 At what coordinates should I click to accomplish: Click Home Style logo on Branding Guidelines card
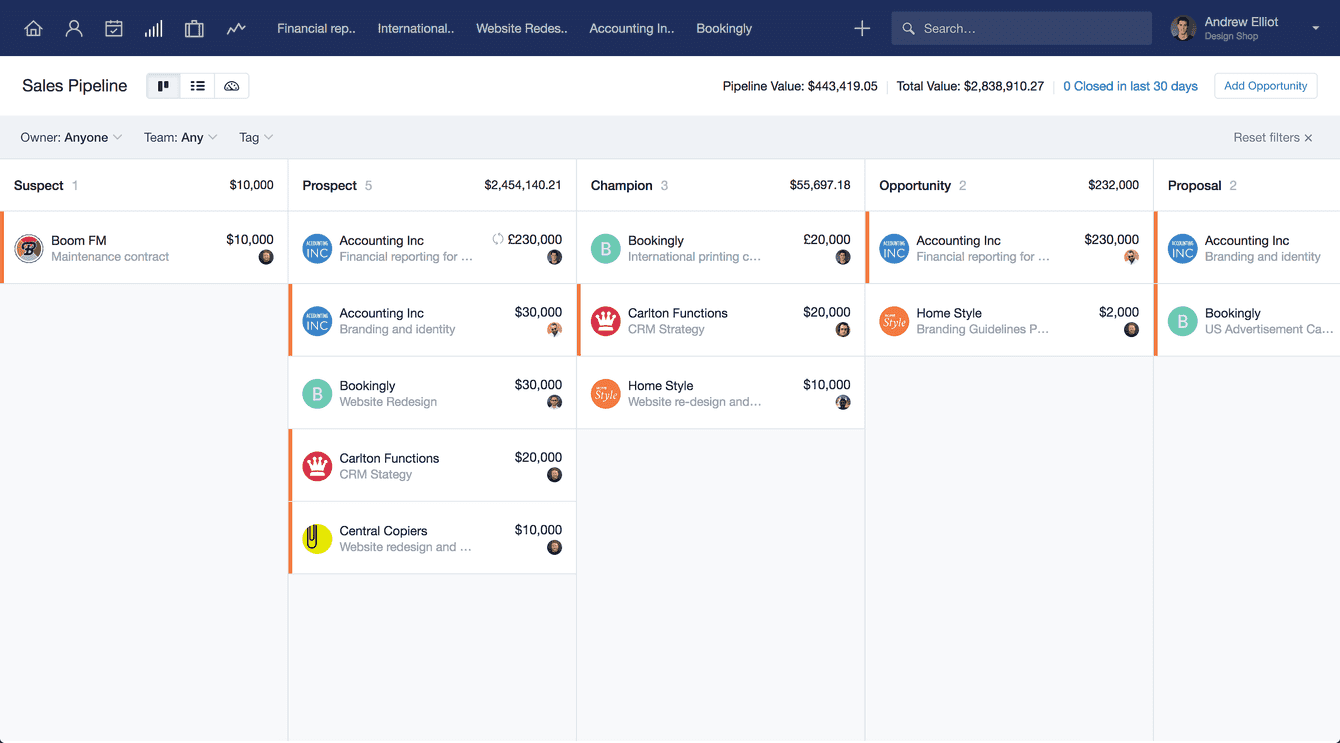894,321
